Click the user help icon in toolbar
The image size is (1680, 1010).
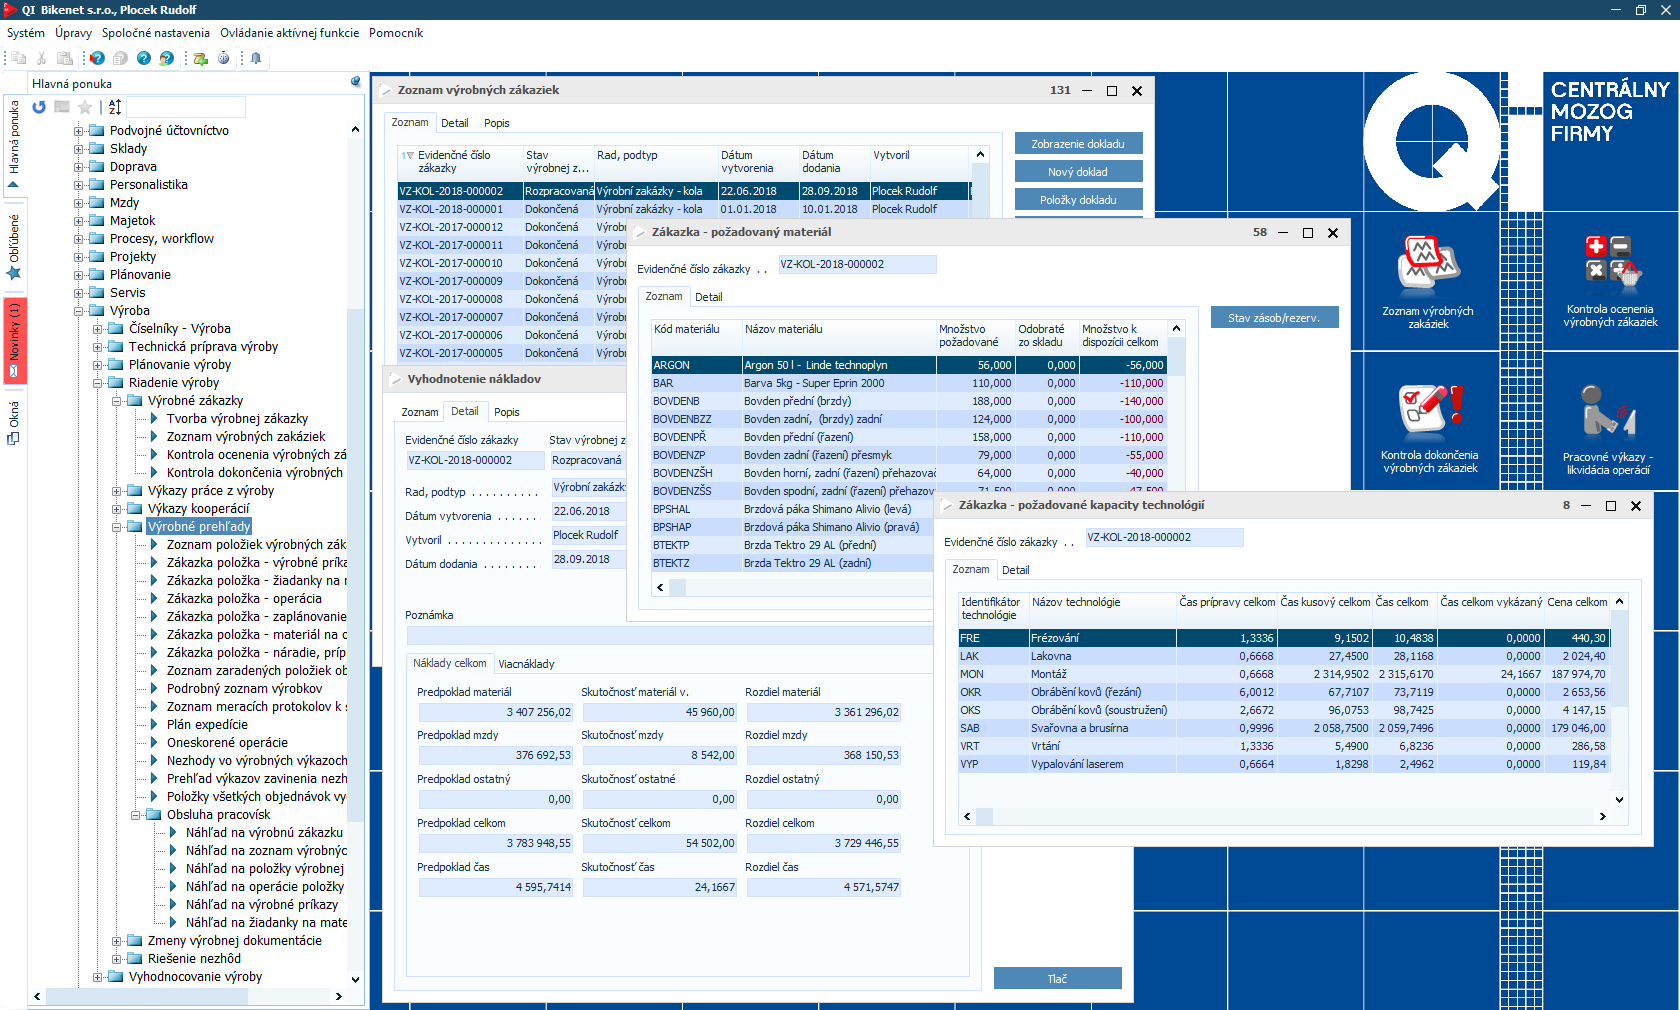(x=167, y=58)
